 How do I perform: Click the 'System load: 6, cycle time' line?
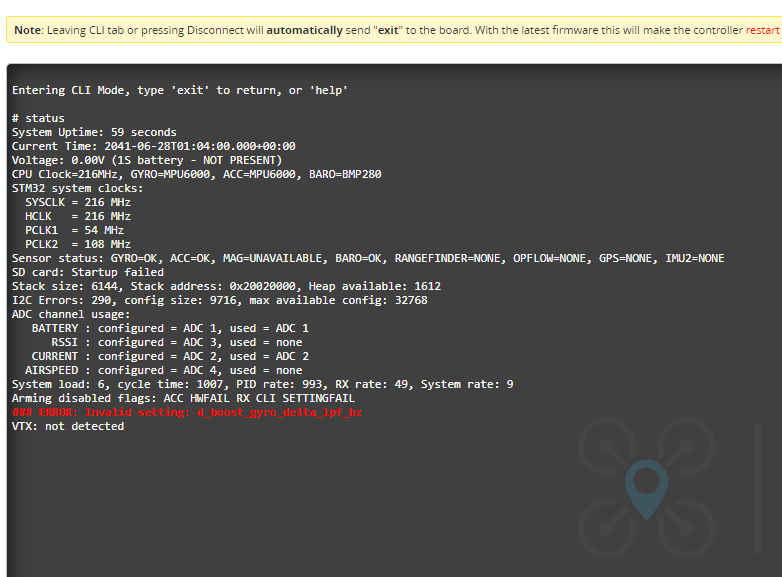click(263, 384)
